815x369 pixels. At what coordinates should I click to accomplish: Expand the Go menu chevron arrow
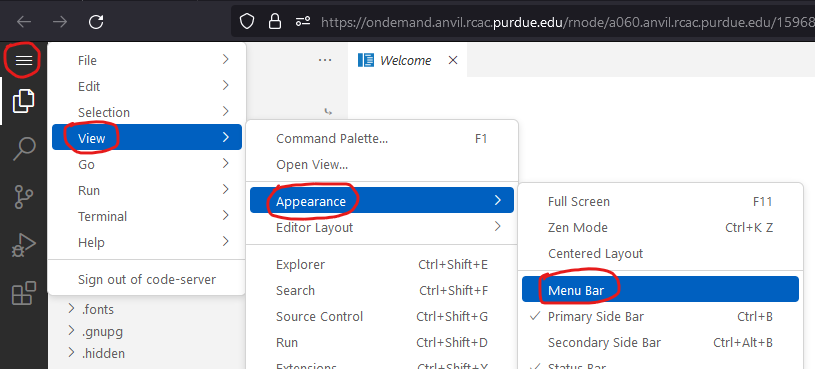coord(226,163)
